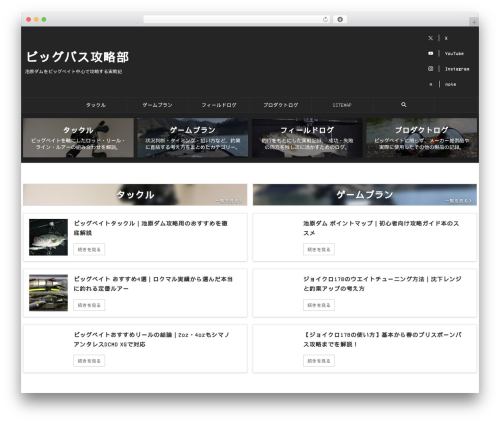Open the X (Twitter) icon in header

tap(430, 38)
